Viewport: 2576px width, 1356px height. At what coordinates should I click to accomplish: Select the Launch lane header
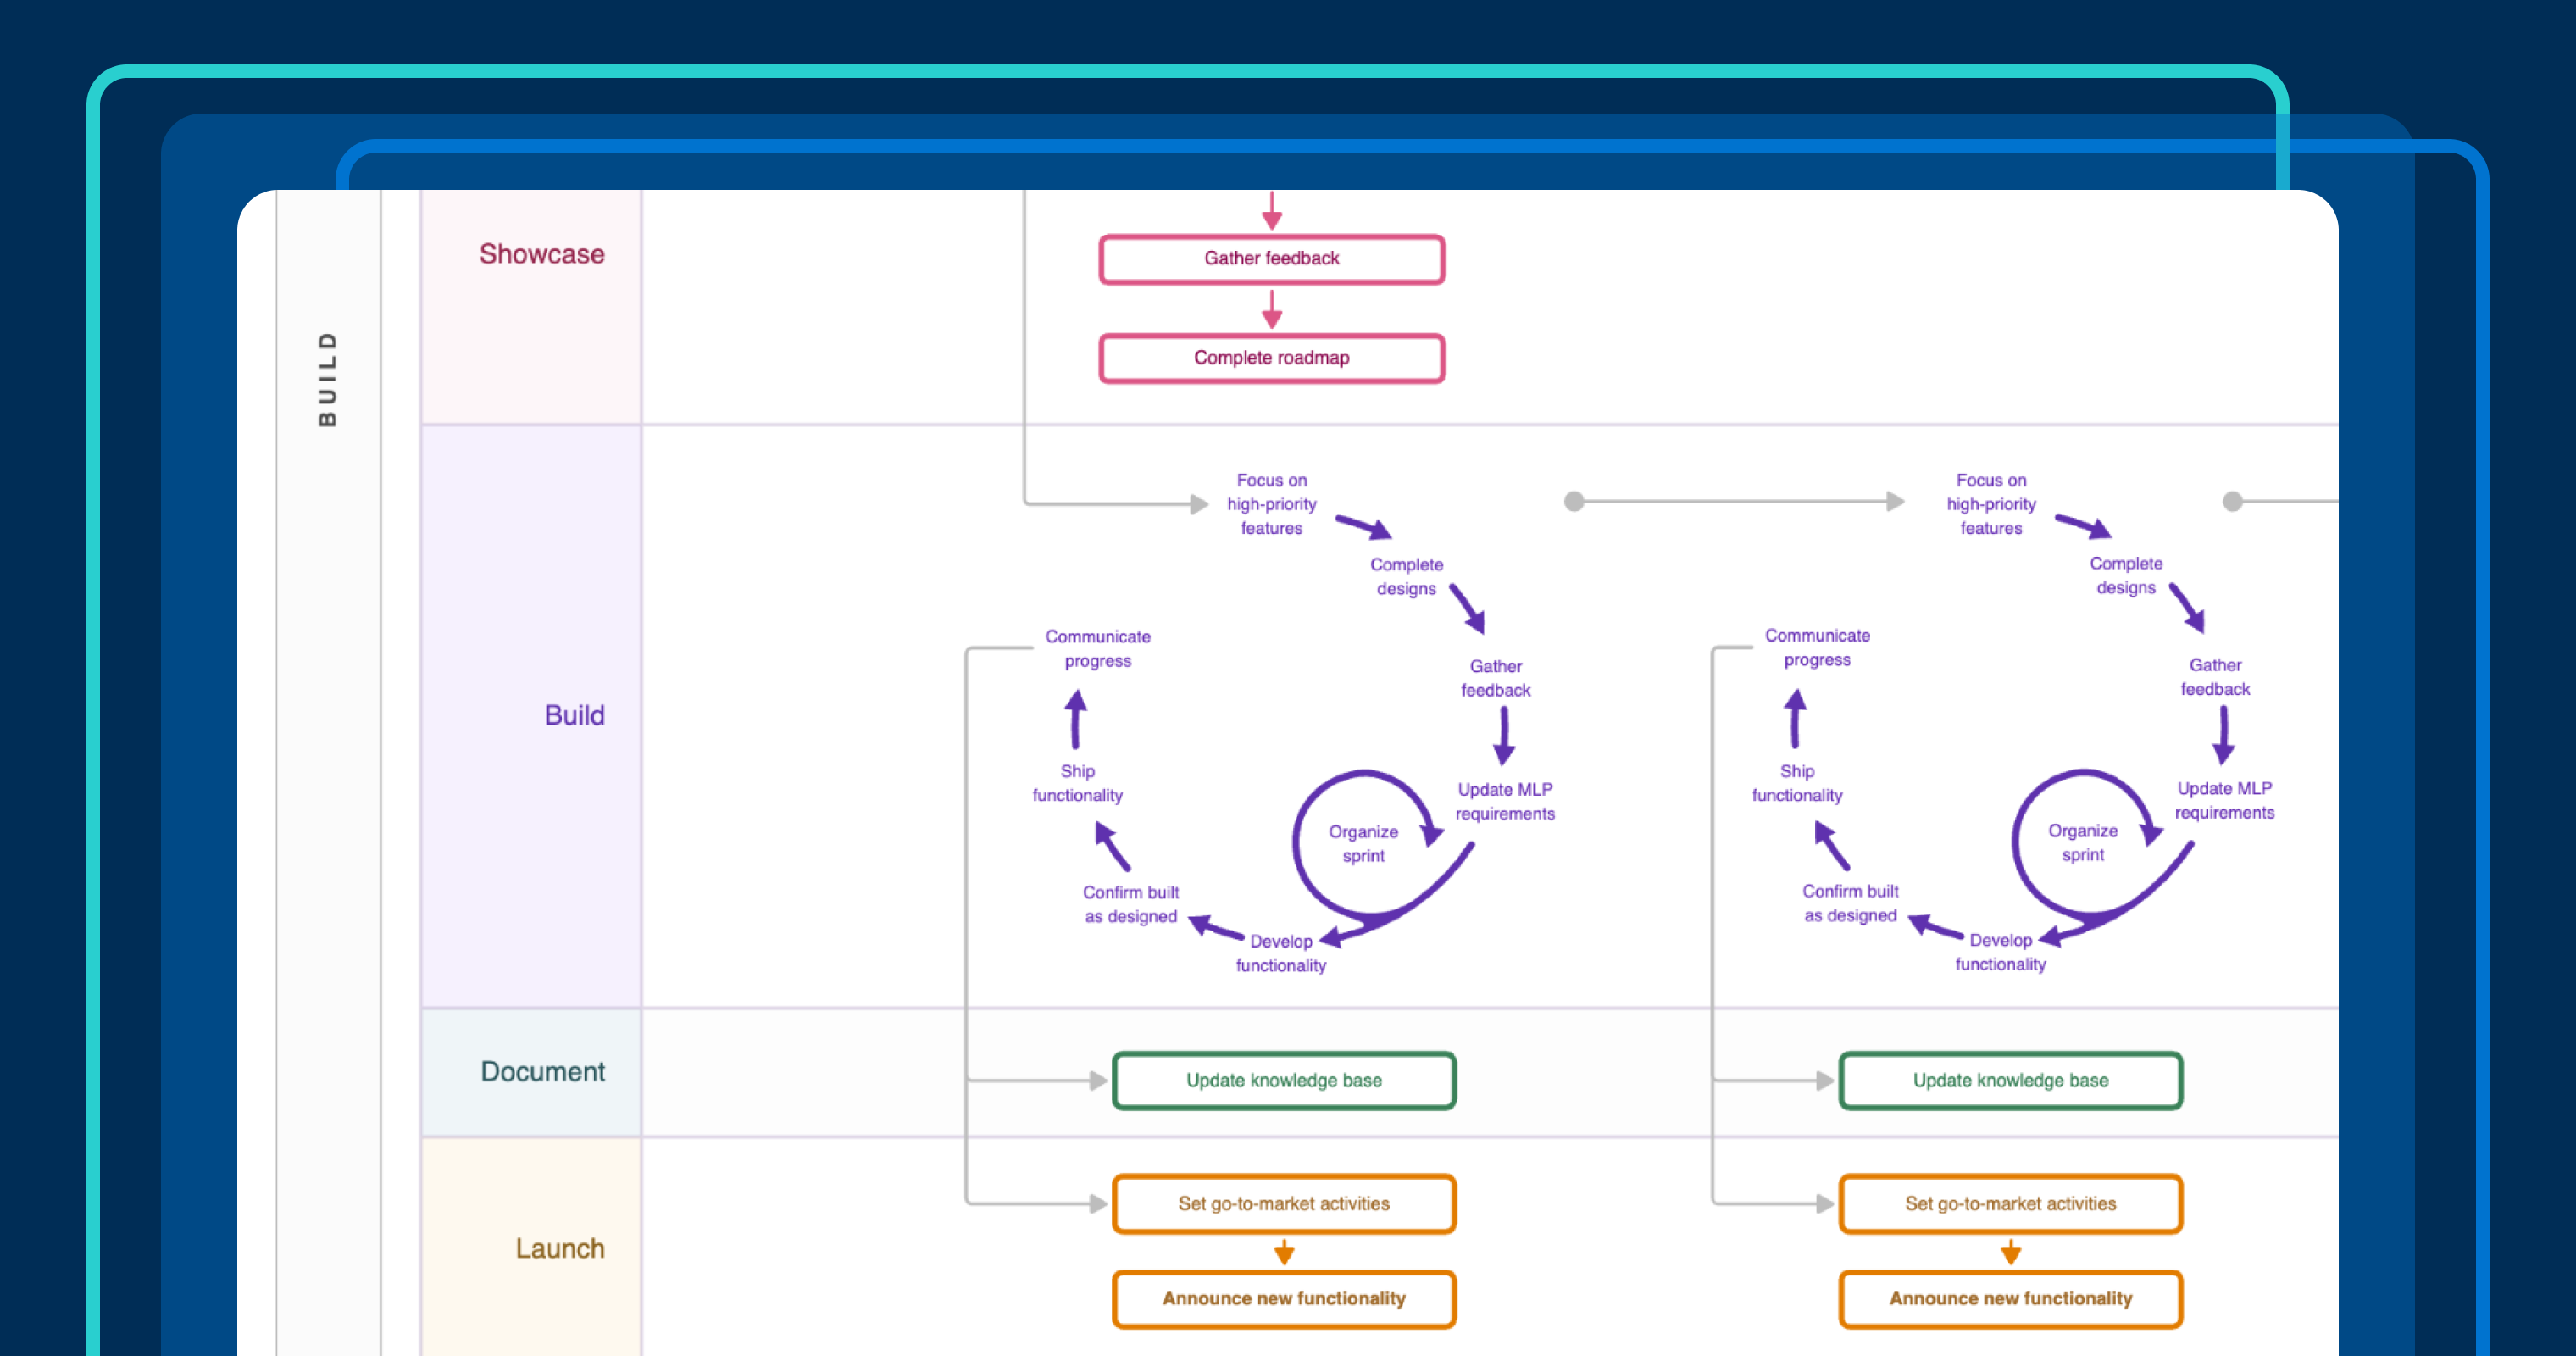[561, 1248]
